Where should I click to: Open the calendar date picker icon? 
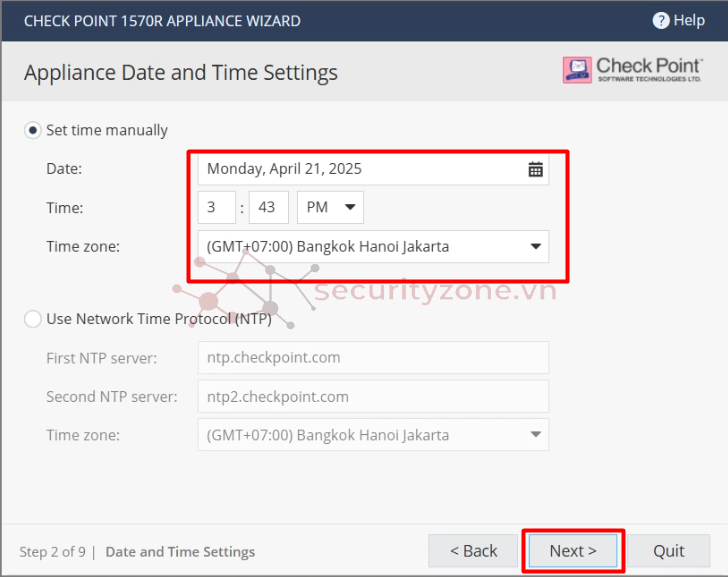pyautogui.click(x=535, y=169)
